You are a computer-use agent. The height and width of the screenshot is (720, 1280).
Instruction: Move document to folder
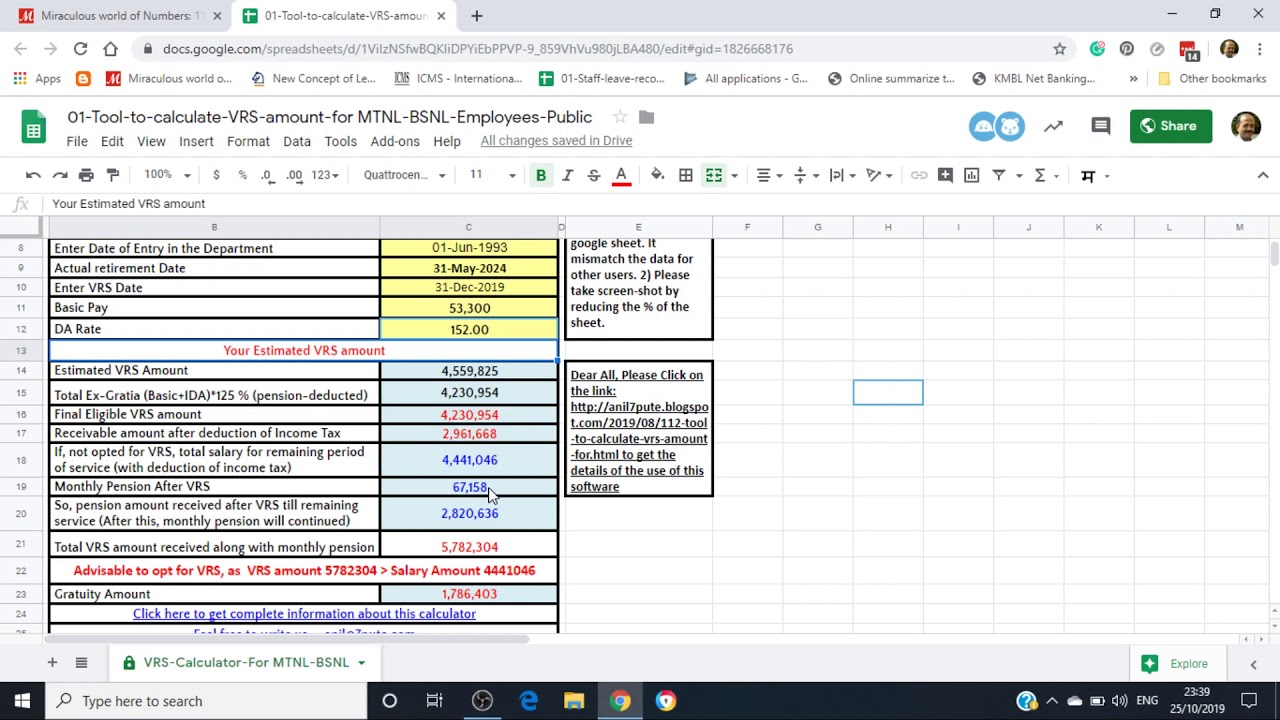pyautogui.click(x=646, y=117)
